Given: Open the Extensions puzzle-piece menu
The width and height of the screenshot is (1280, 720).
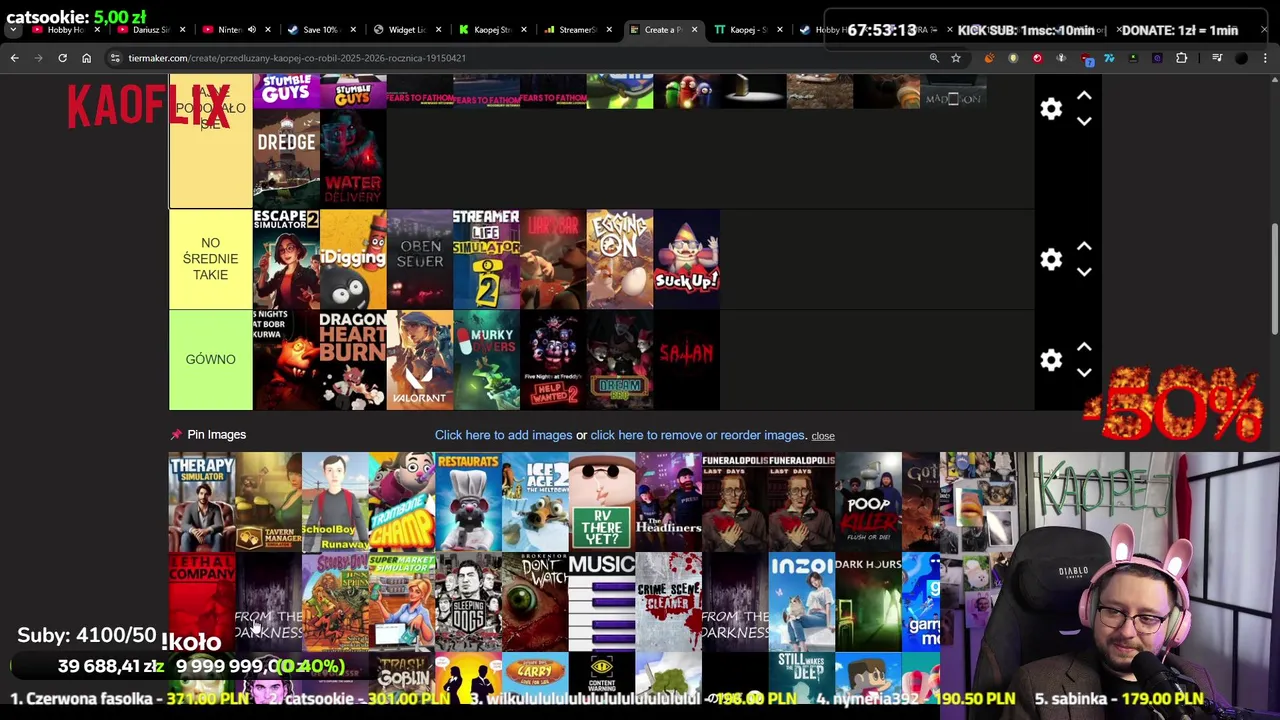Looking at the screenshot, I should (1181, 58).
